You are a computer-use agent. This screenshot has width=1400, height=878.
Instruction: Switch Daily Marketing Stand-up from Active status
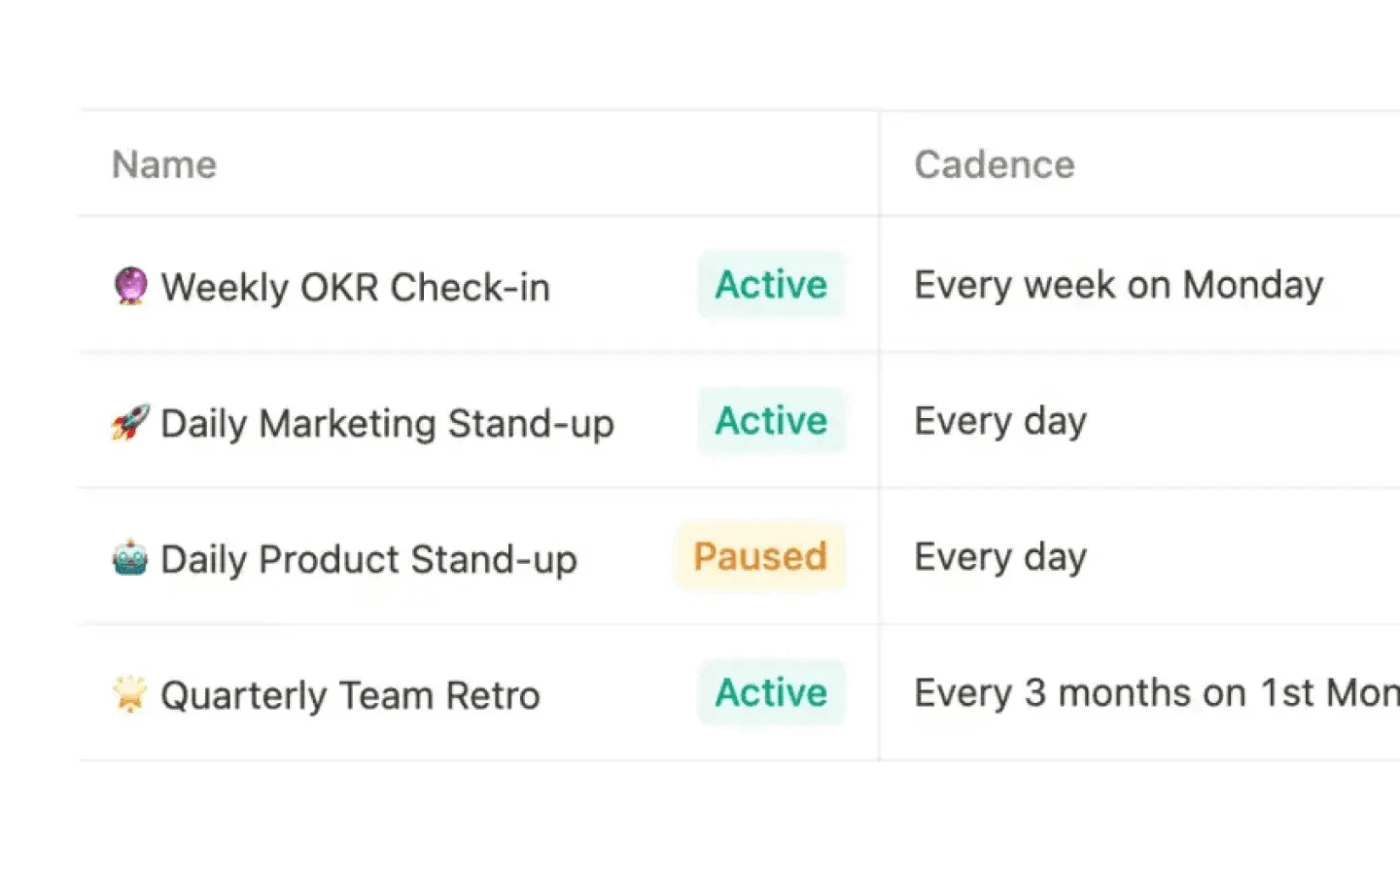pyautogui.click(x=771, y=421)
